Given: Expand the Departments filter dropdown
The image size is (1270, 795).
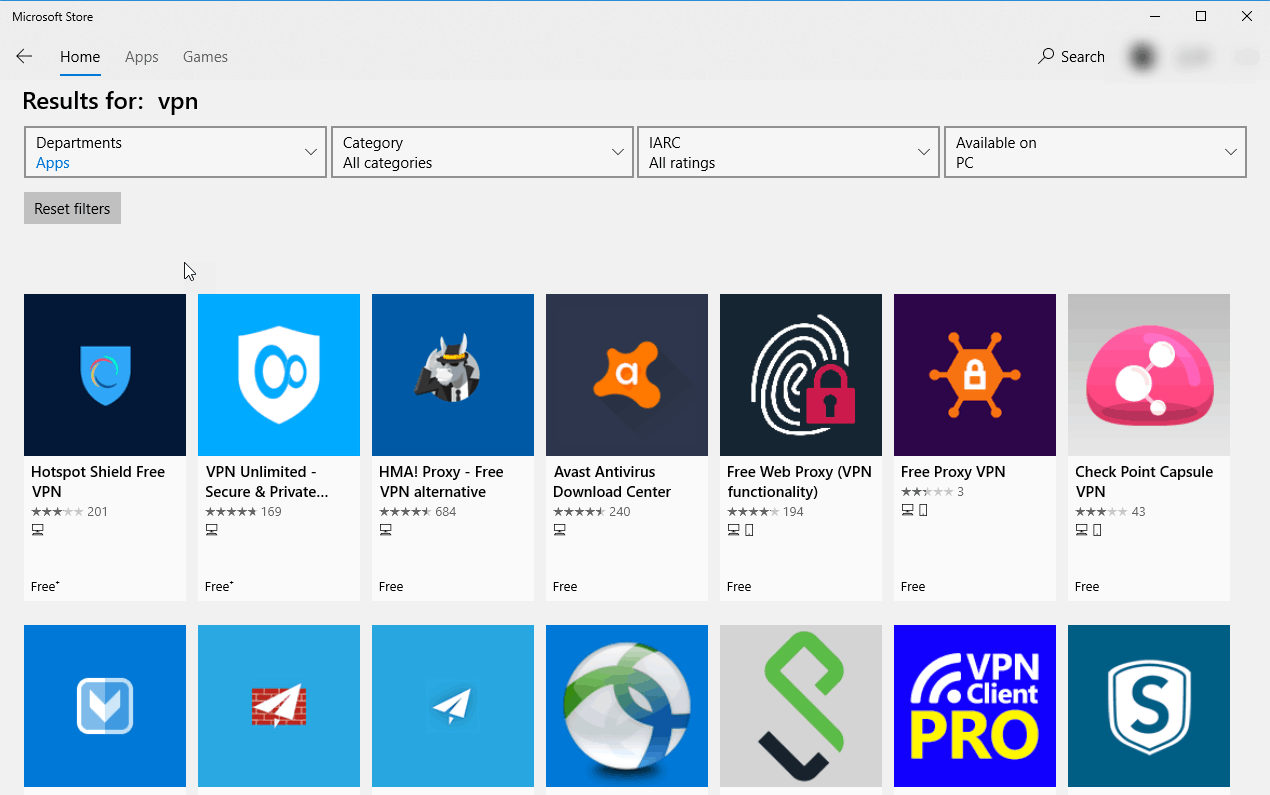Looking at the screenshot, I should 175,152.
